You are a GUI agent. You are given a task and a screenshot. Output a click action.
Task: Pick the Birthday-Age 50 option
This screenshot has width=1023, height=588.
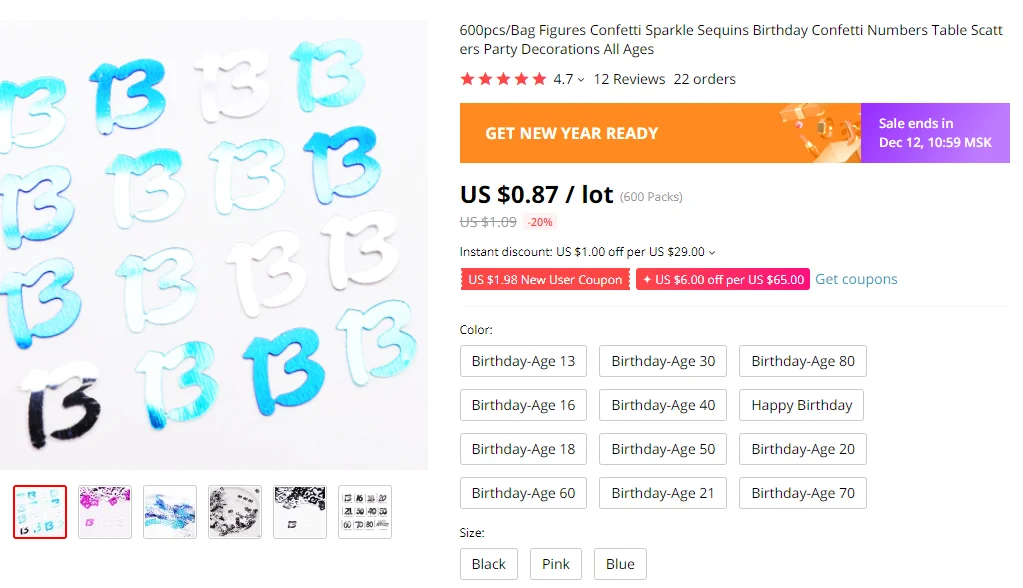point(663,449)
